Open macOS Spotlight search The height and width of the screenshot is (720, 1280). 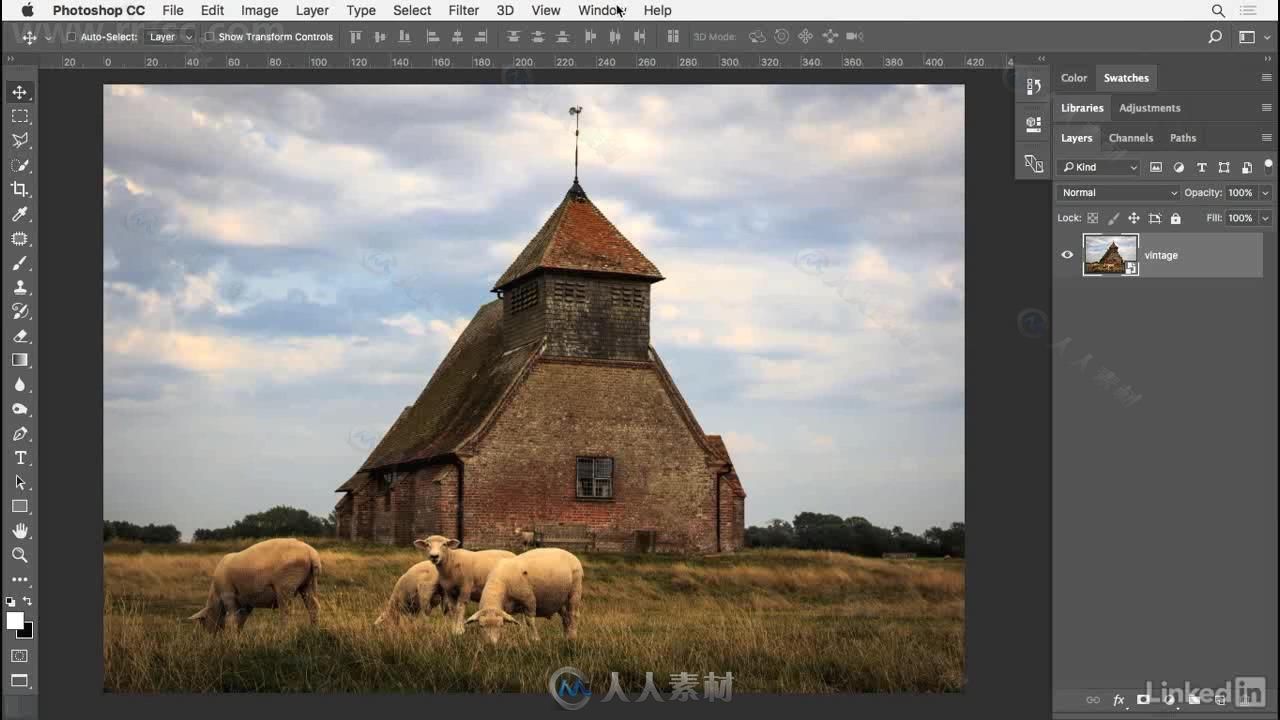(x=1218, y=10)
